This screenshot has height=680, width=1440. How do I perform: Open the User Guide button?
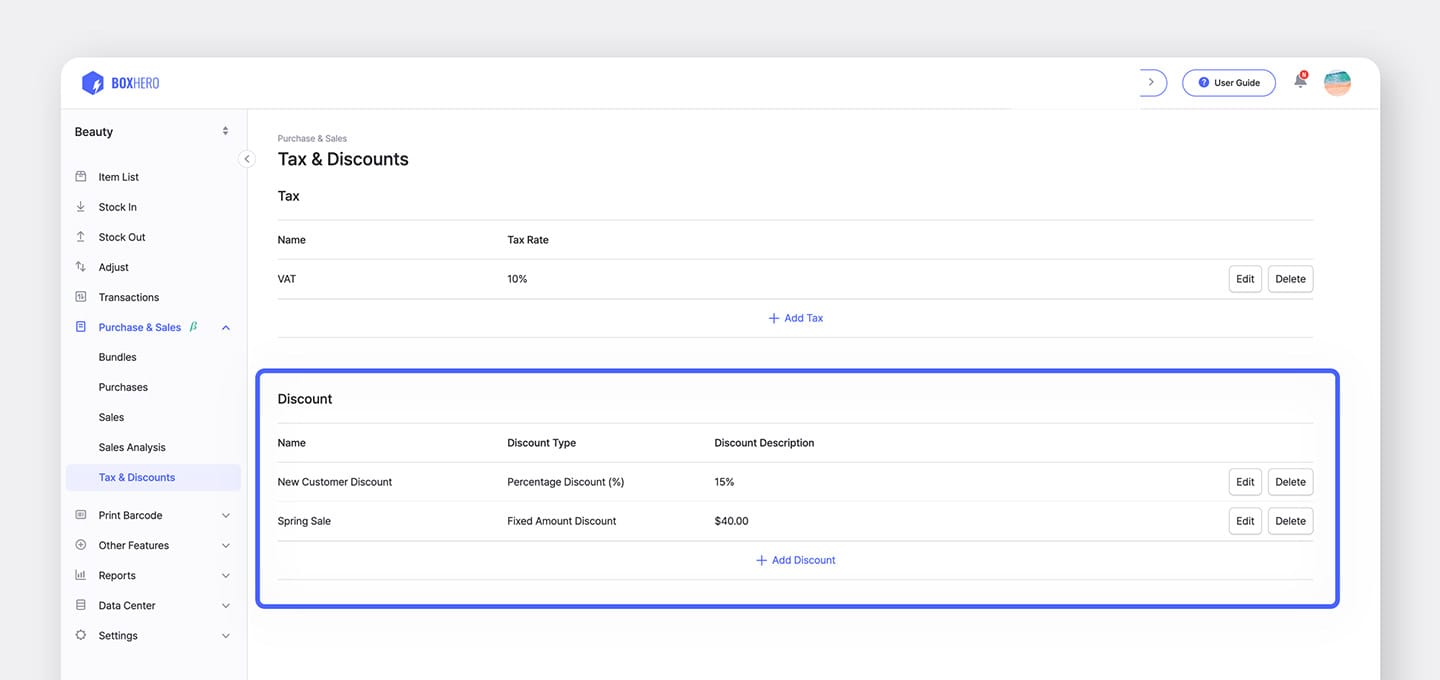(1228, 83)
